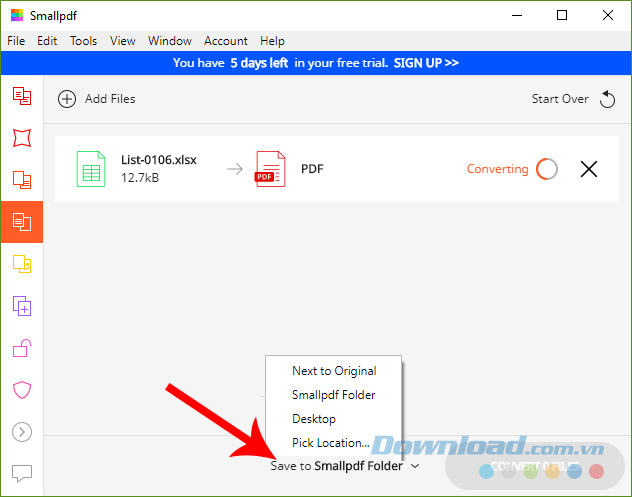
Task: Open the Window menu
Action: coord(170,41)
